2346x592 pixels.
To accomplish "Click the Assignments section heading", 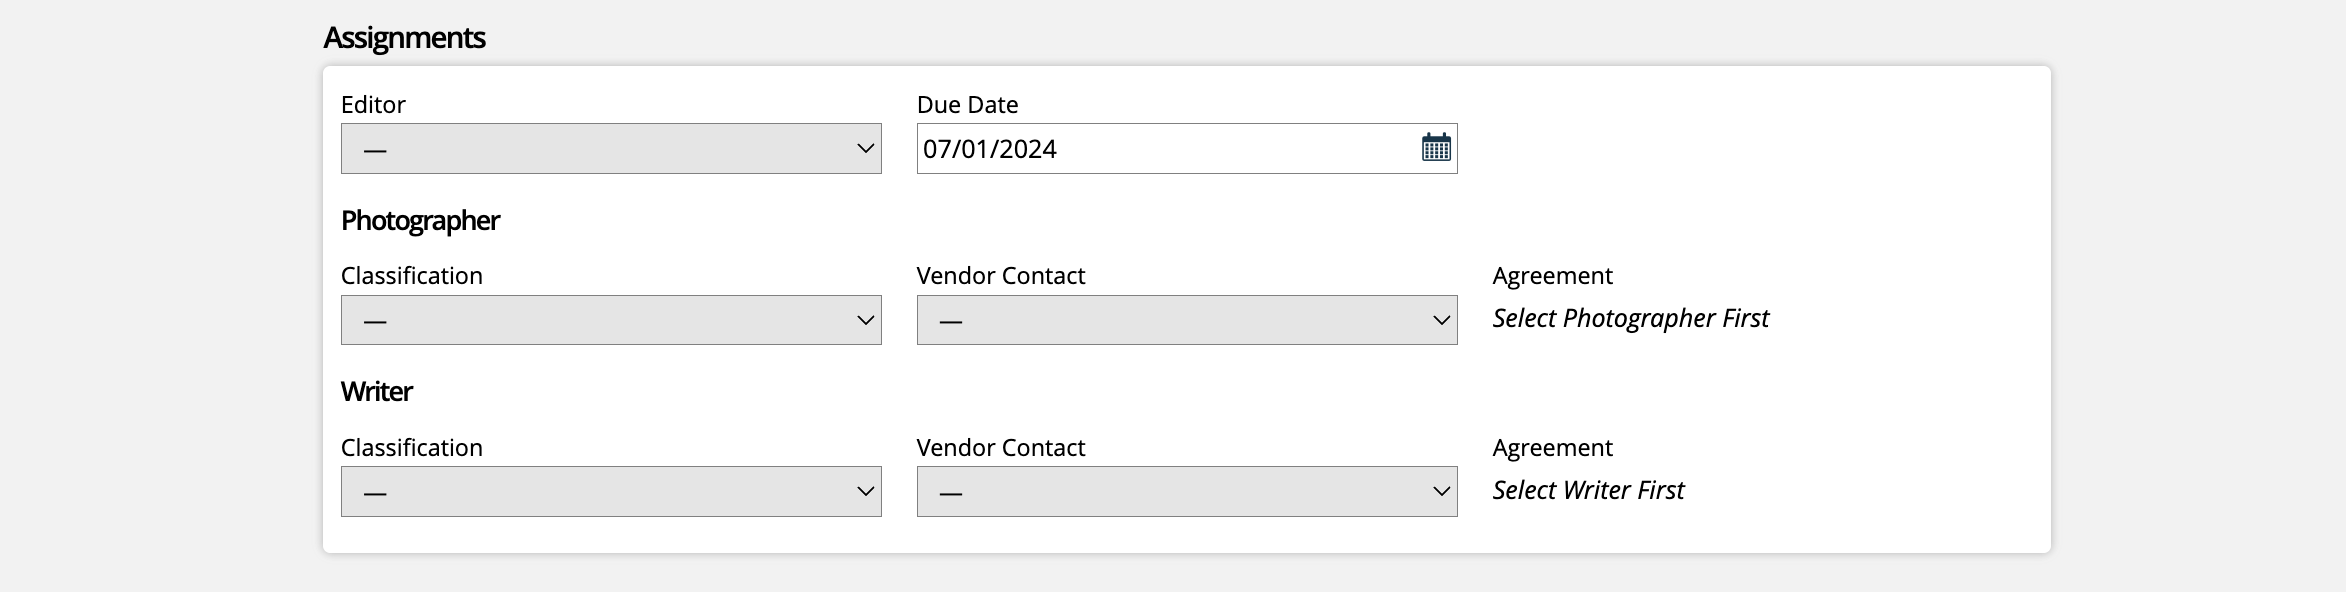I will [404, 38].
